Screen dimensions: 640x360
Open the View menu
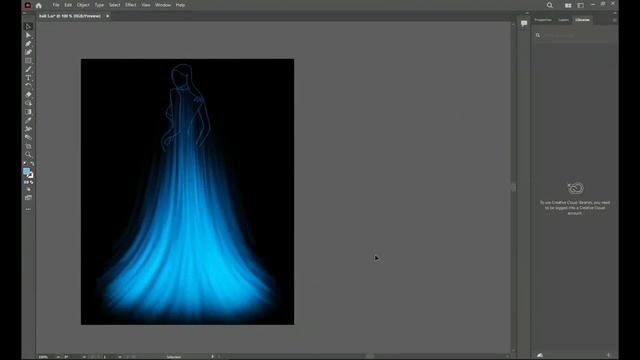tap(146, 5)
